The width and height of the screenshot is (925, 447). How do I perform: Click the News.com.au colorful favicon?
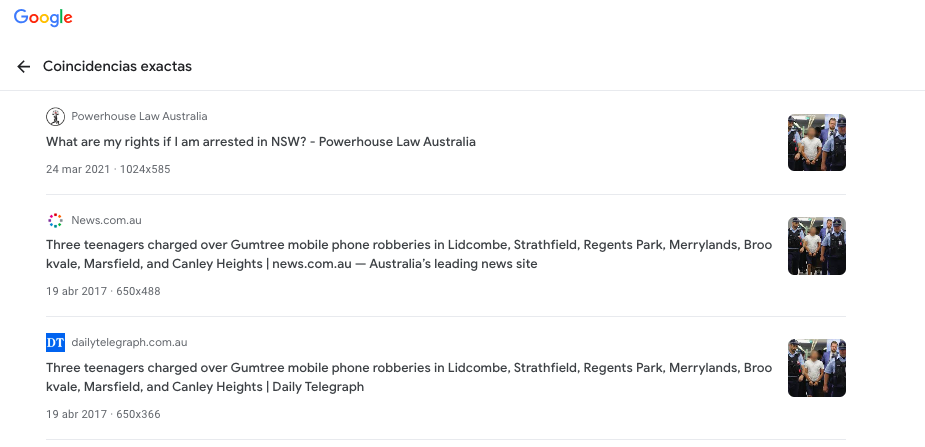(55, 220)
